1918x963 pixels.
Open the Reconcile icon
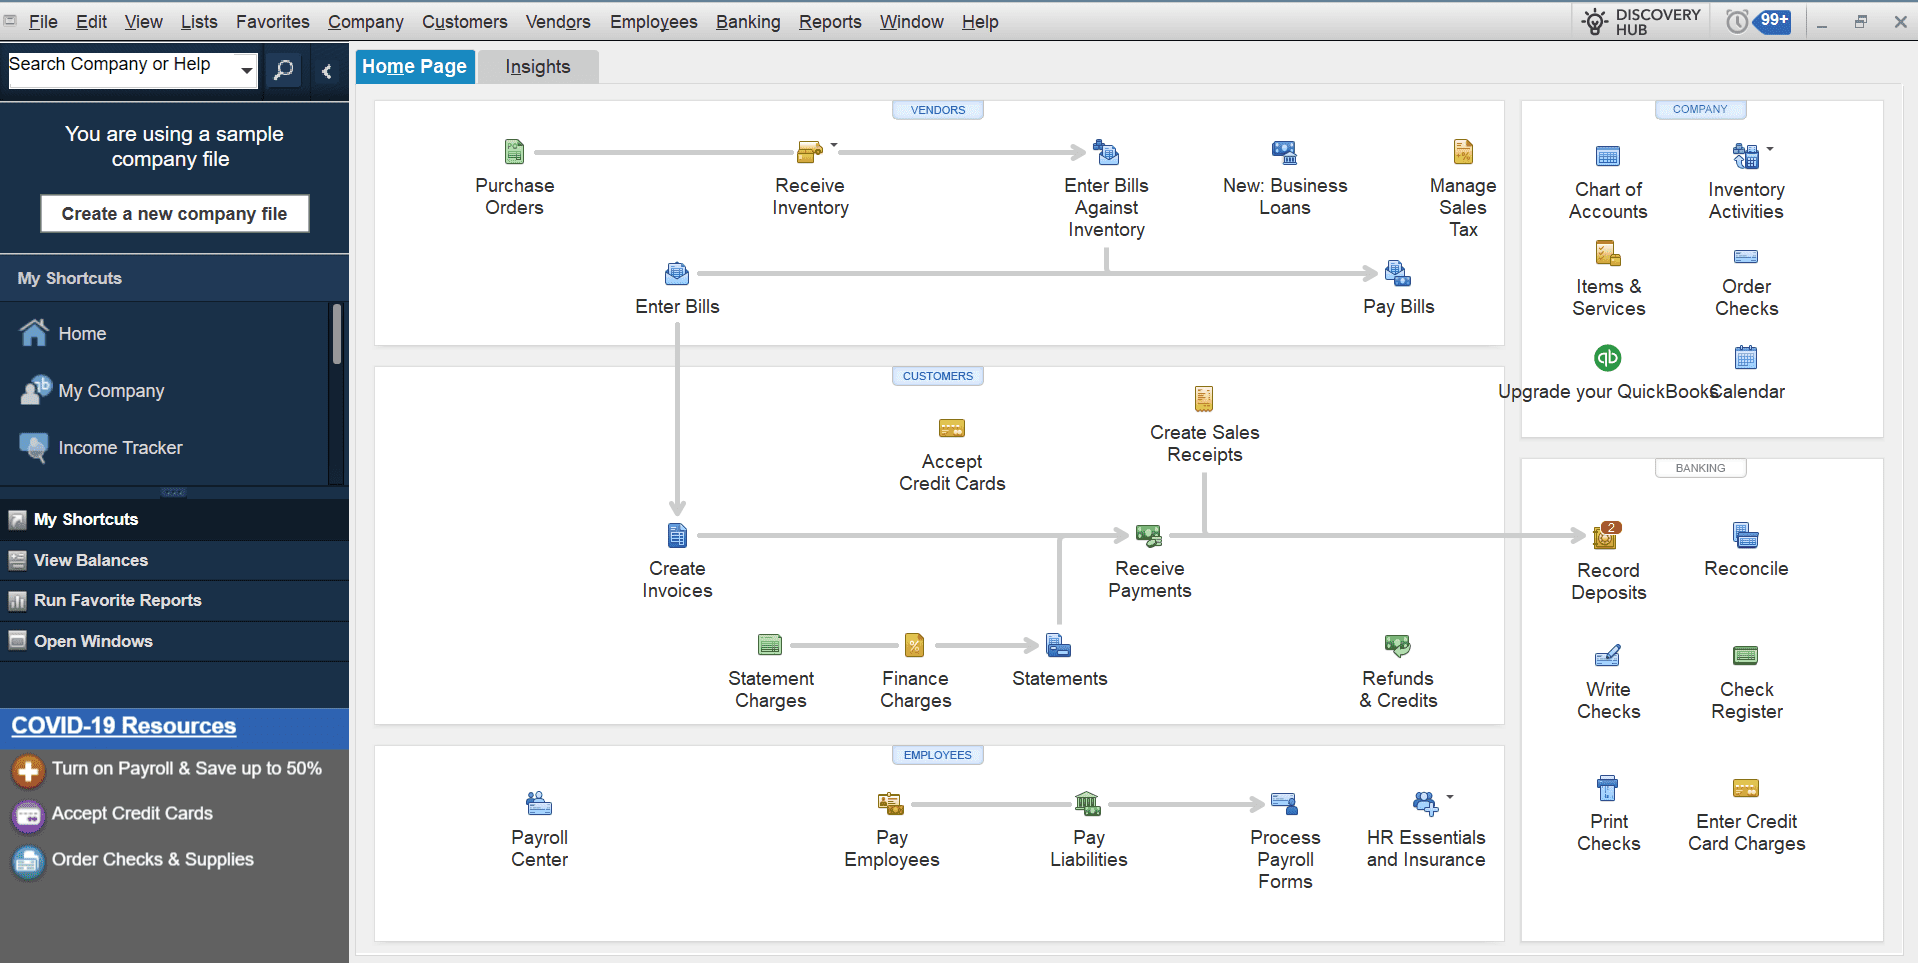(1746, 535)
